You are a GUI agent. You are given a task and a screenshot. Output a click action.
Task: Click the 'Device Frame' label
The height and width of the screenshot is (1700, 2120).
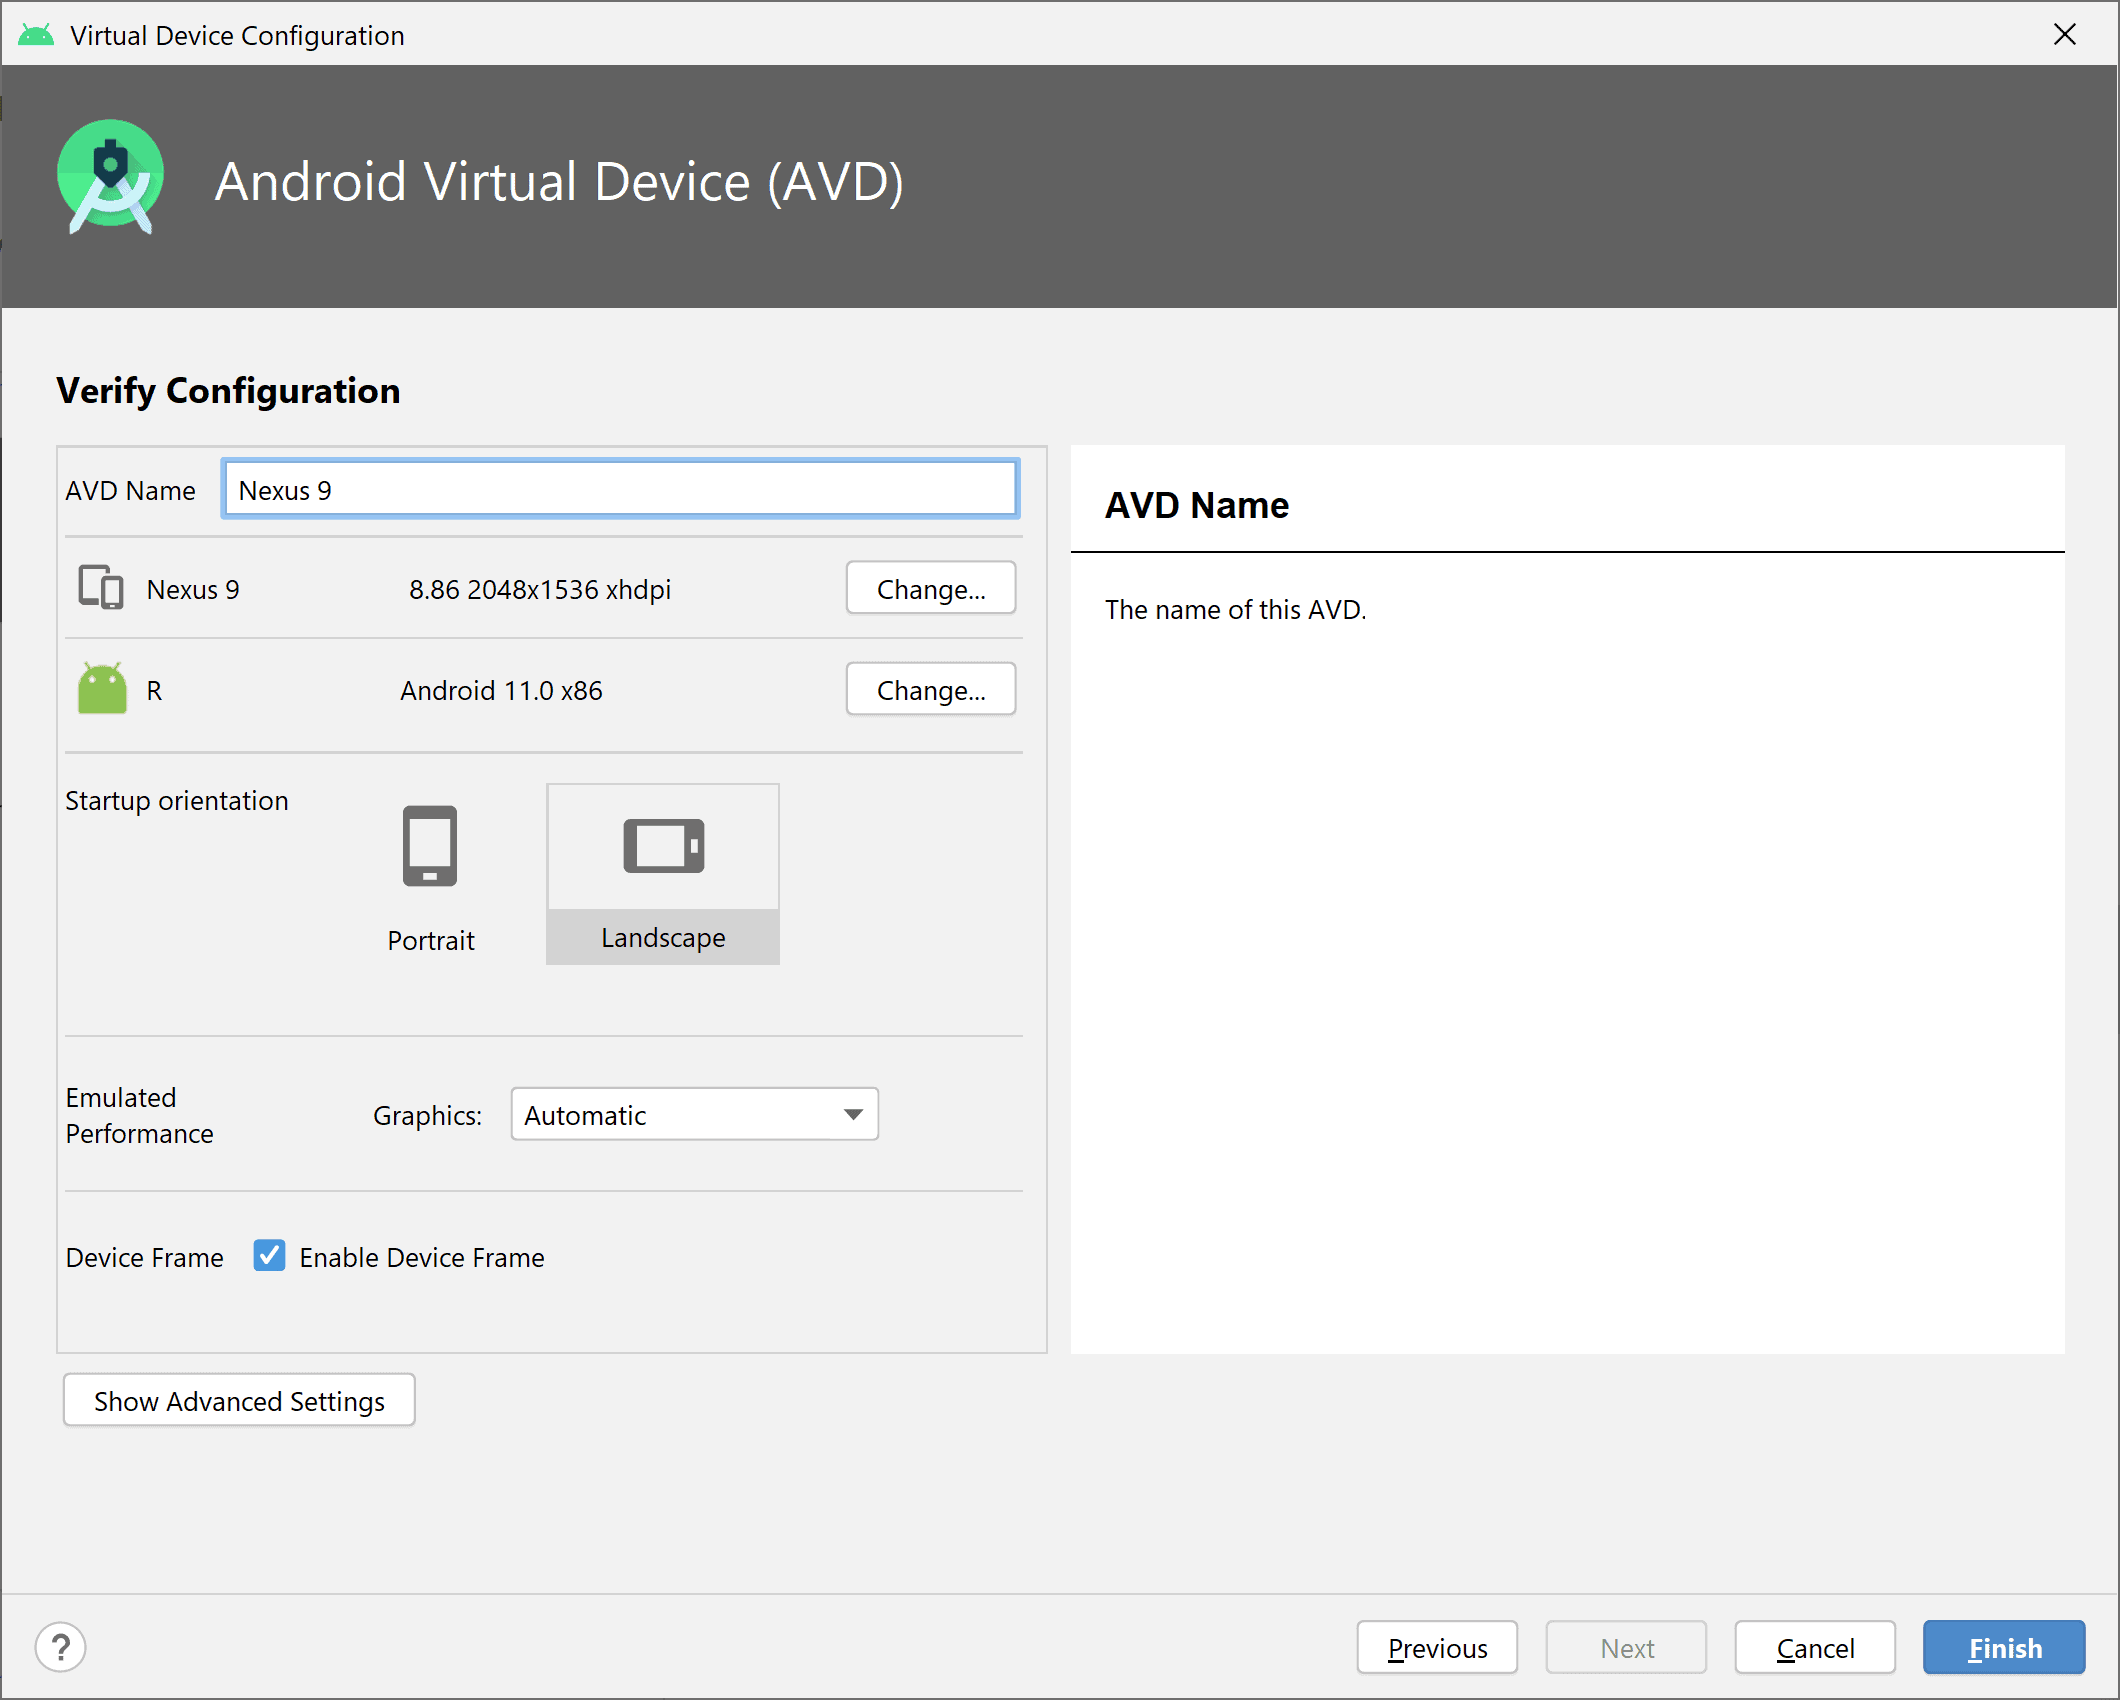(x=145, y=1257)
